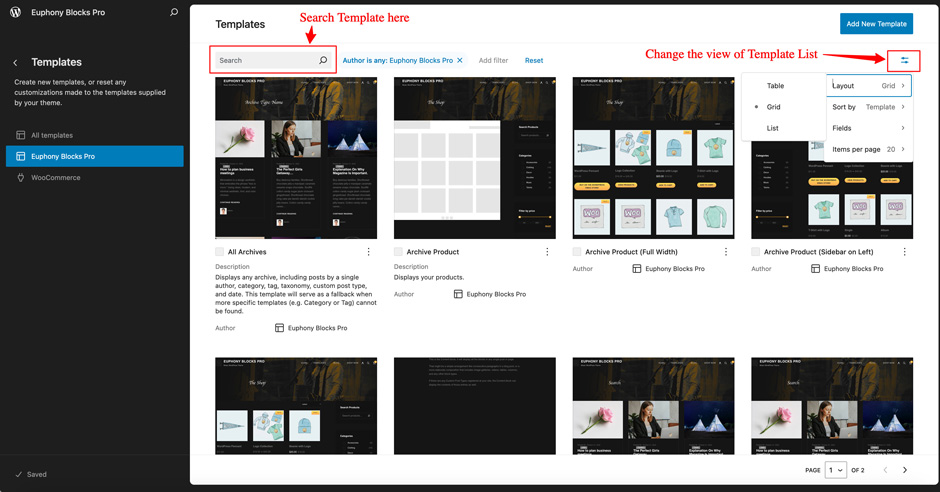Select WooCommerce in the sidebar
940x492 pixels.
(x=56, y=178)
